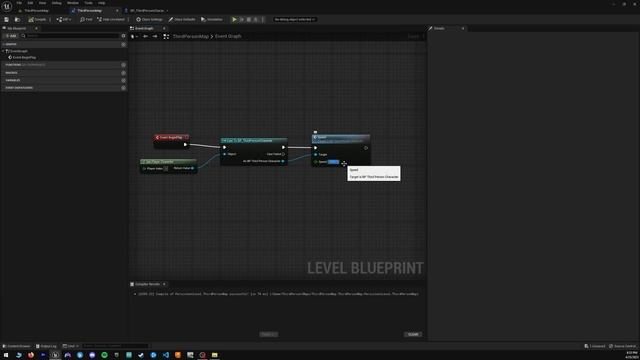640x360 pixels.
Task: Switch to the BP_ThirdPersonCharacter tab
Action: click(147, 11)
